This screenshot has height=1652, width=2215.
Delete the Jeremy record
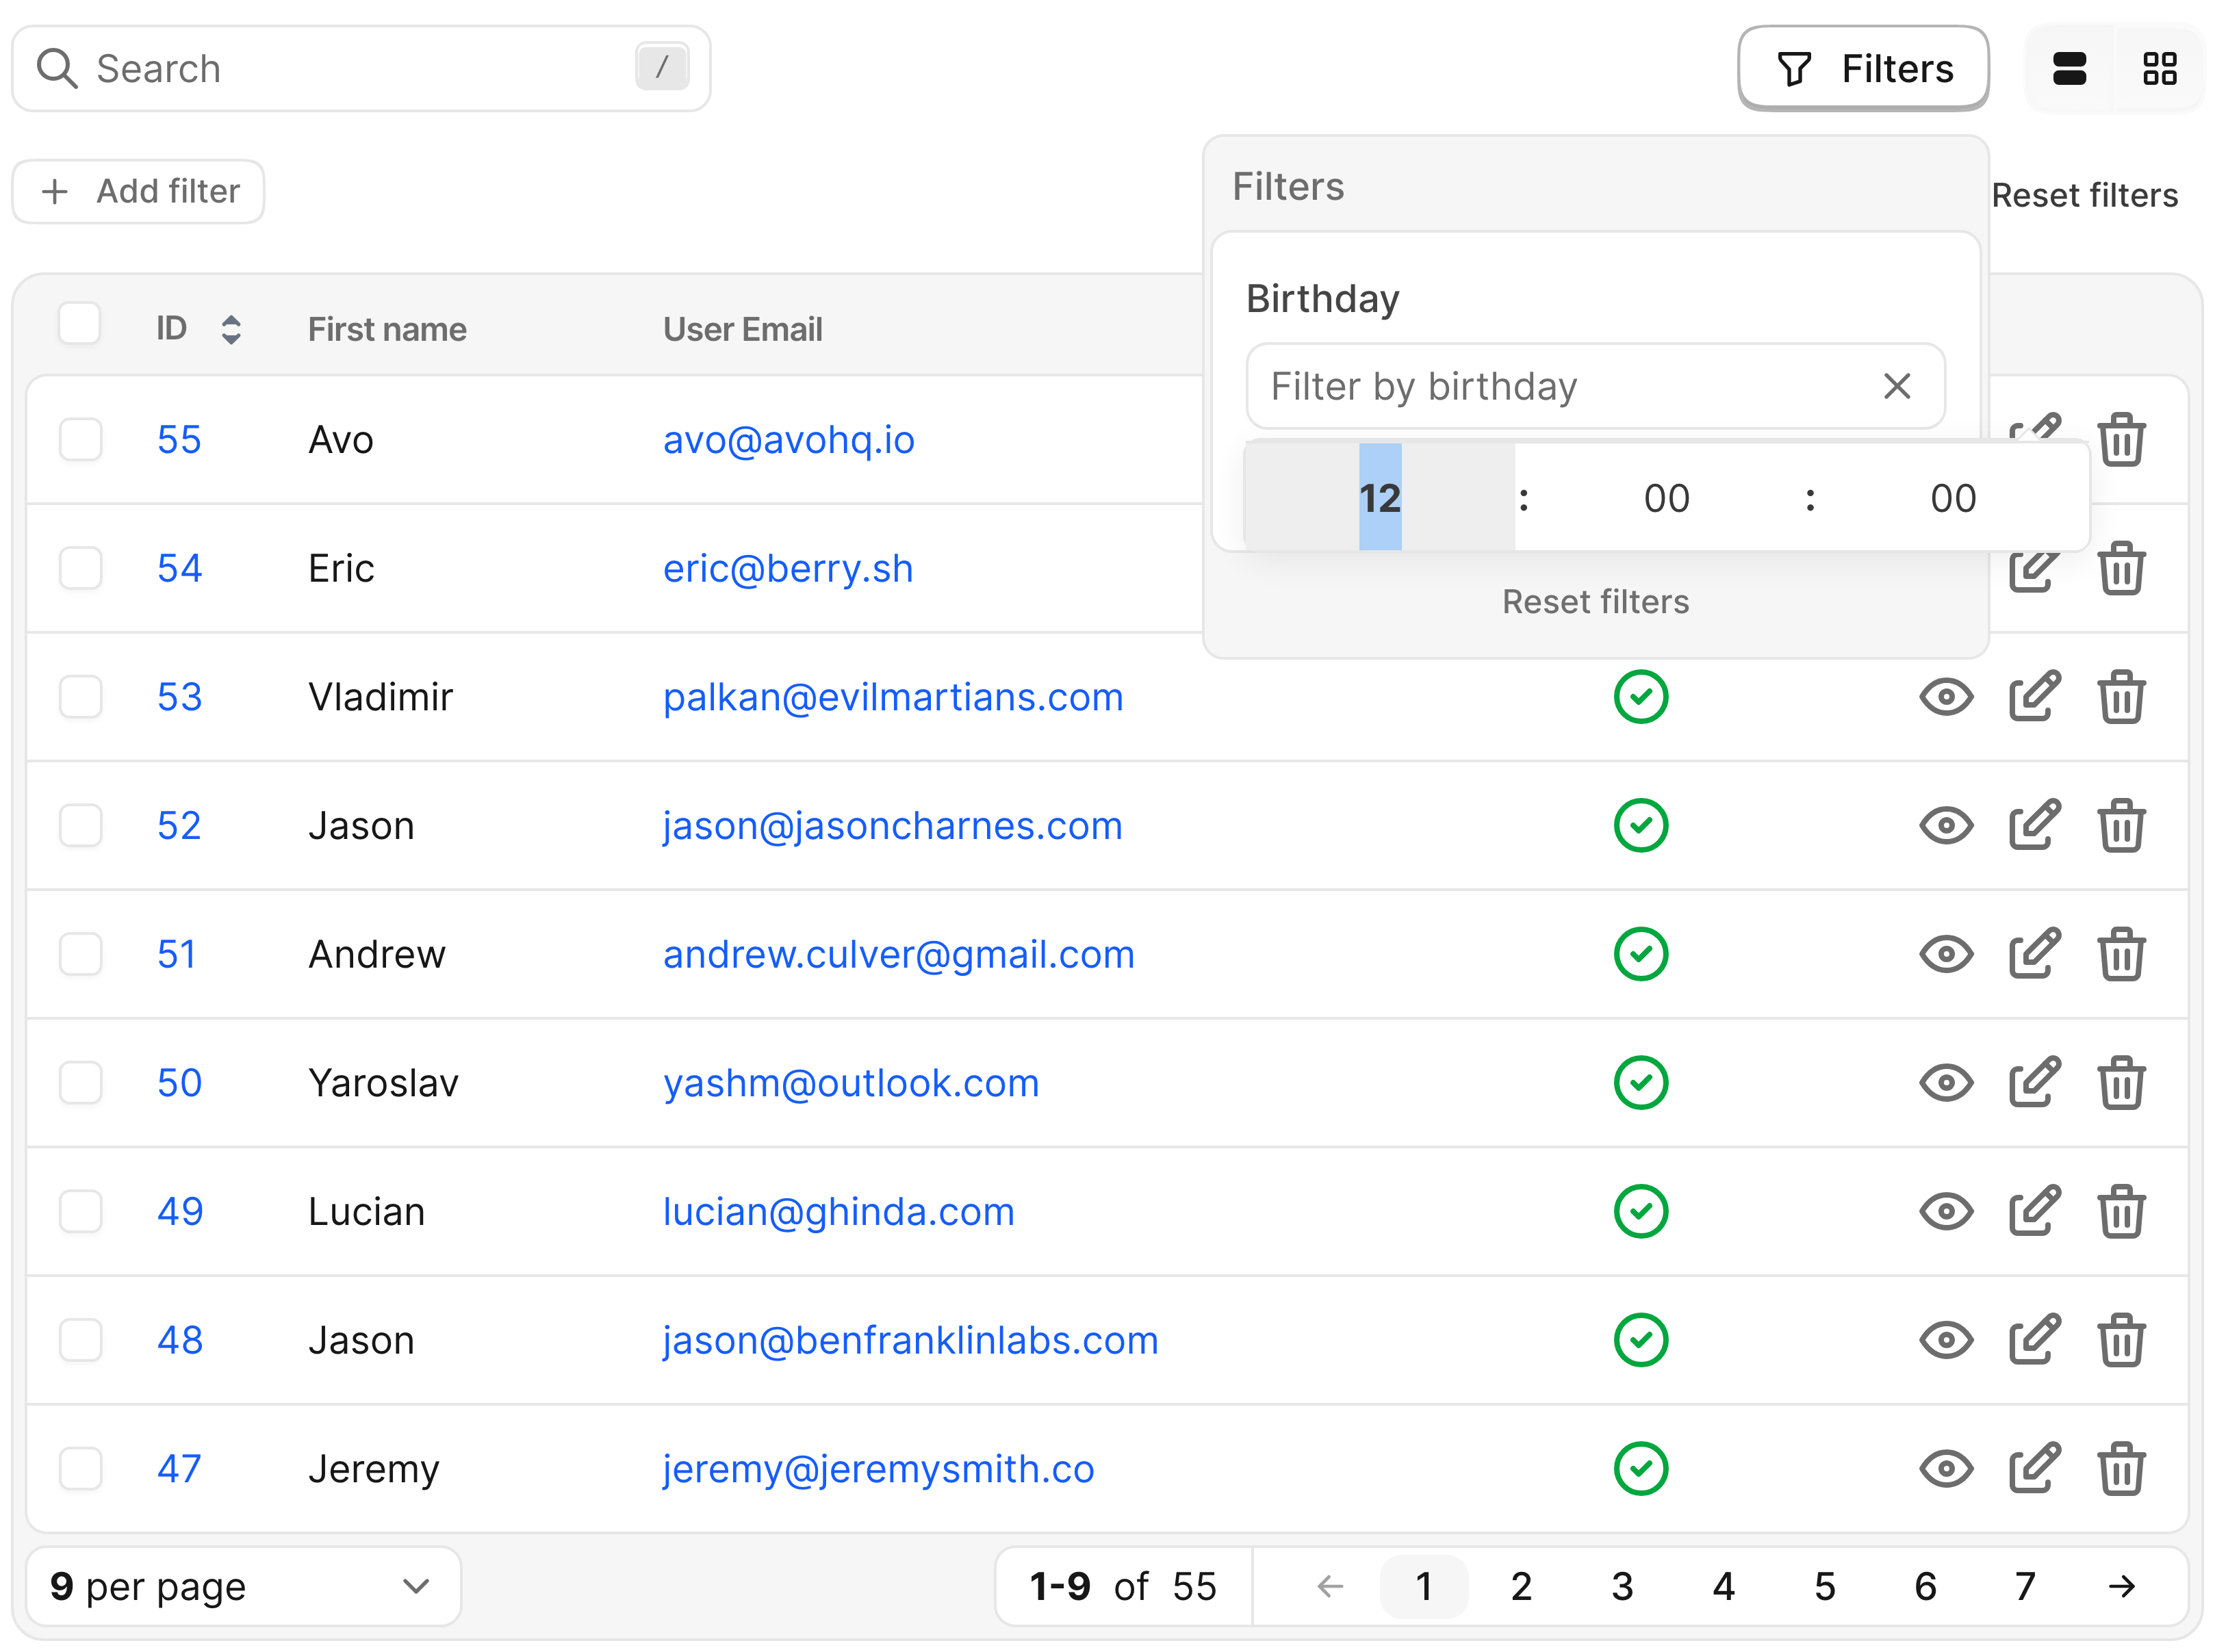2121,1469
